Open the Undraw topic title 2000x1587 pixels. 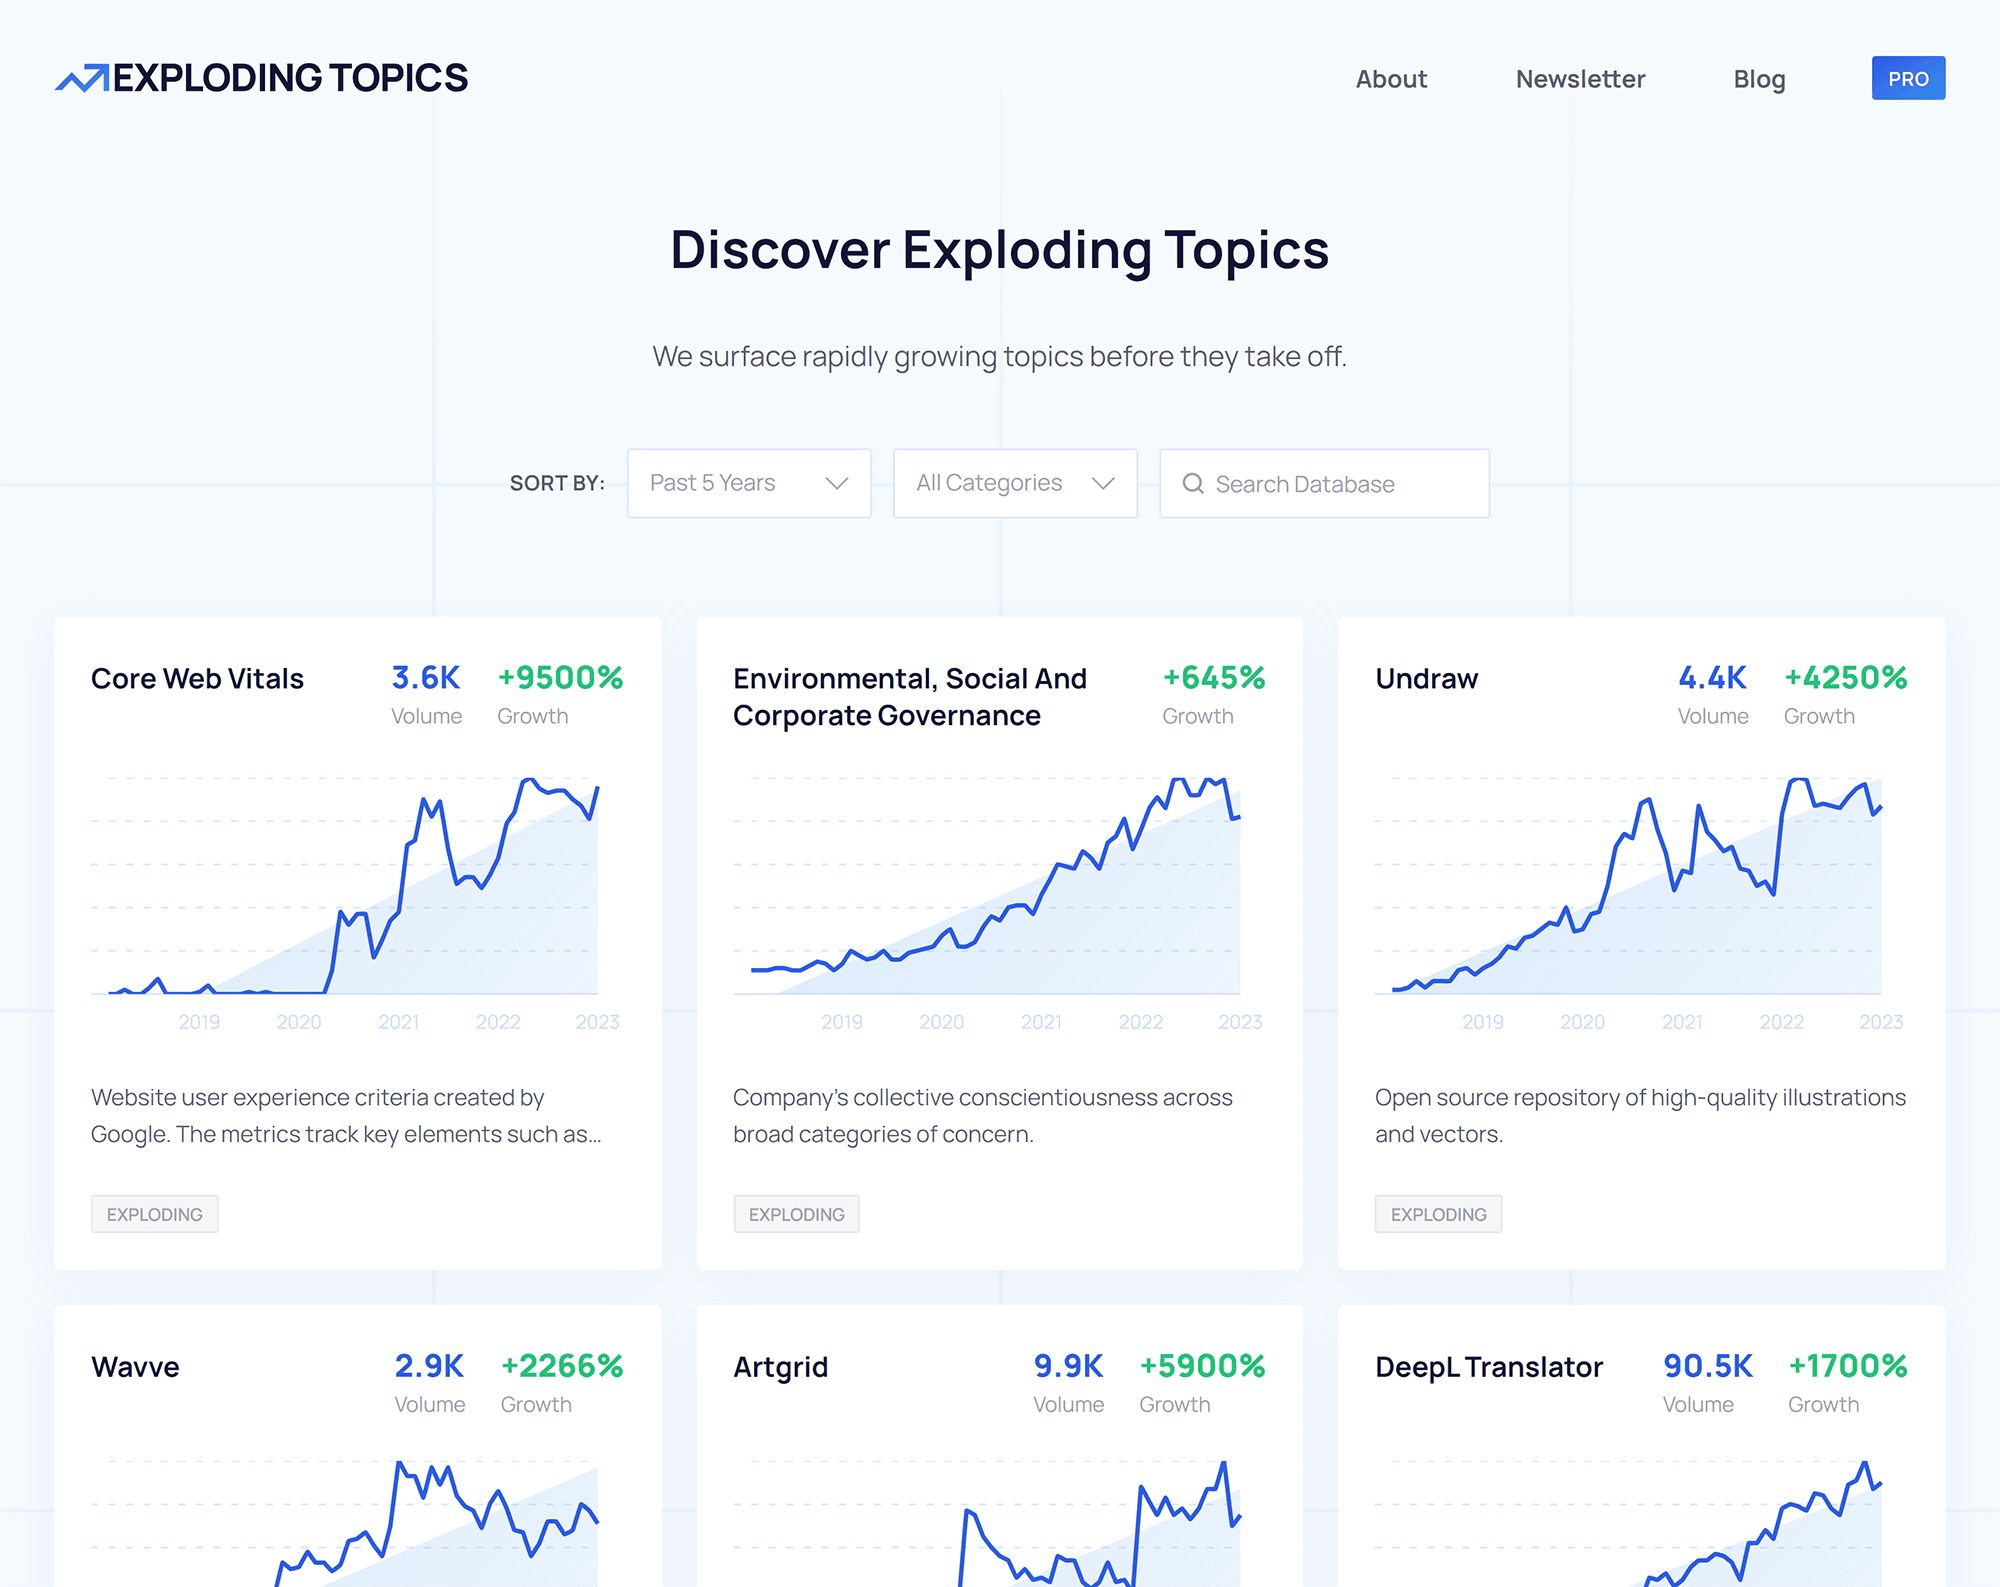(1426, 679)
